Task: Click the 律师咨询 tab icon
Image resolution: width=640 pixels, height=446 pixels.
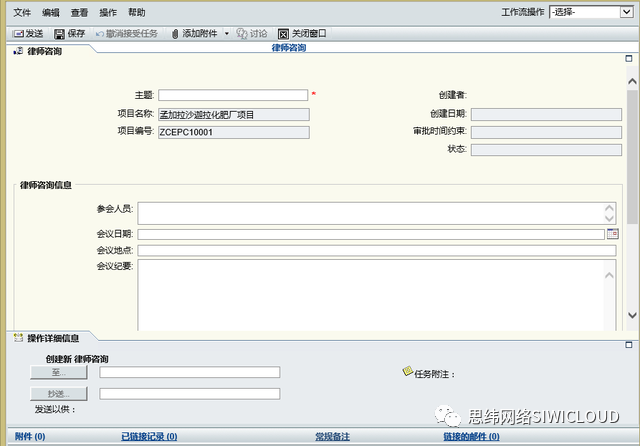Action: pyautogui.click(x=18, y=51)
